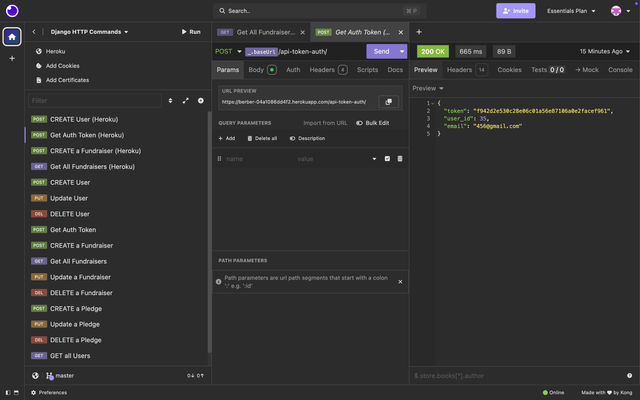This screenshot has height=400, width=640.
Task: Open the Heroku environment globe icon
Action: pos(39,51)
